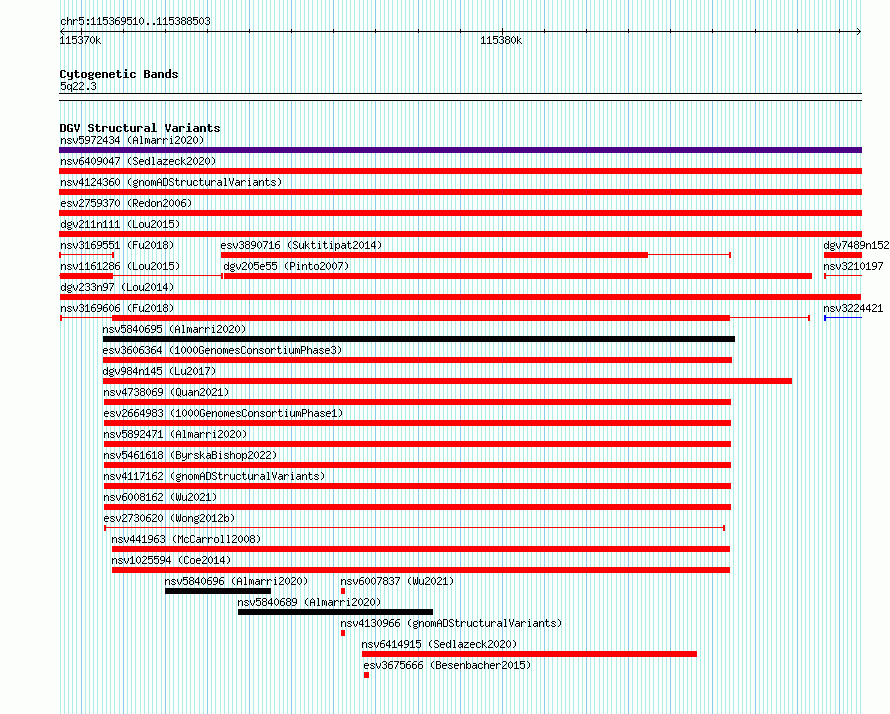Viewport: 890px width, 714px height.
Task: Select the blue nsv3224421 variant bar
Action: 843,318
